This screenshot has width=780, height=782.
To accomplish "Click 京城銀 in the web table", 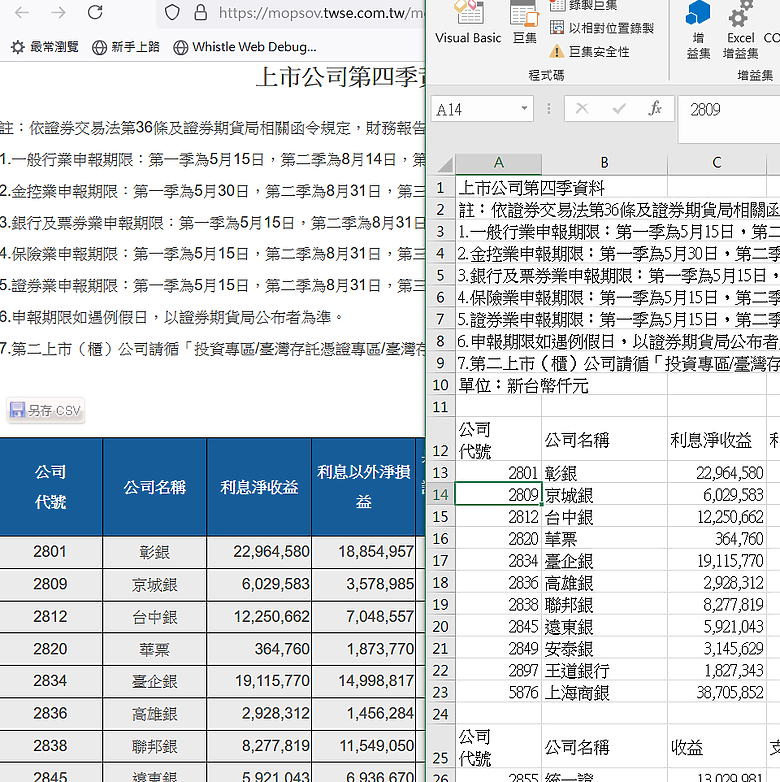I will [x=155, y=585].
